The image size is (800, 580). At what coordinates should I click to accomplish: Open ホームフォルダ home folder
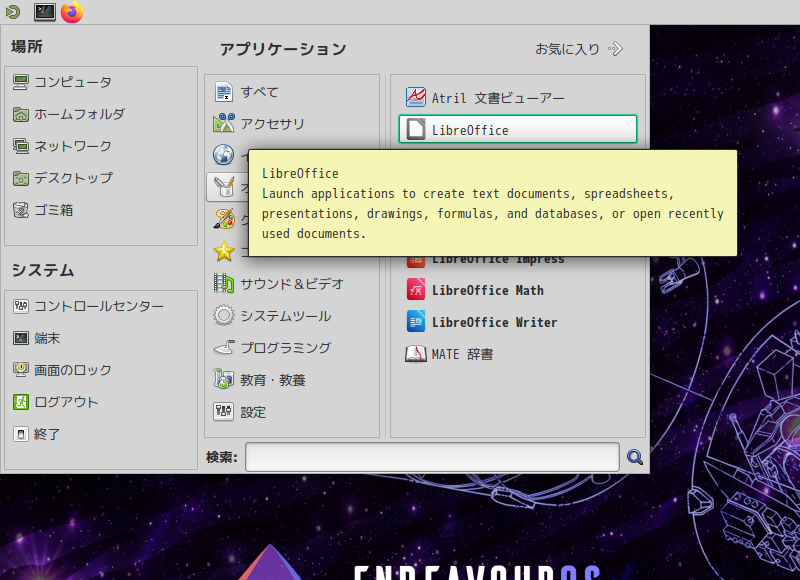[69, 114]
